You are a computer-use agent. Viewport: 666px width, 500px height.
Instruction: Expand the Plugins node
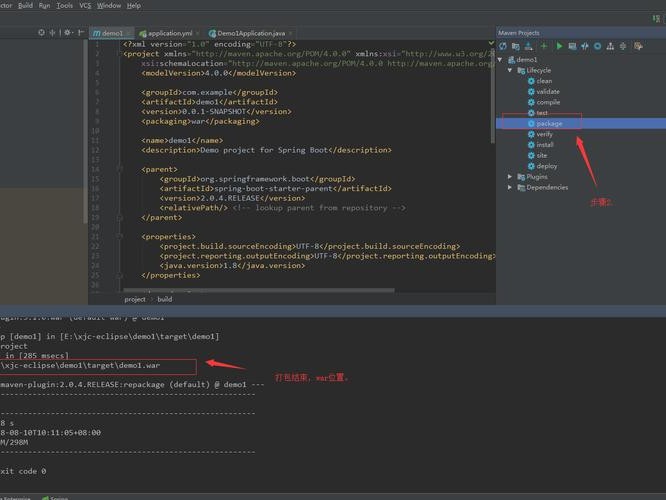[510, 176]
